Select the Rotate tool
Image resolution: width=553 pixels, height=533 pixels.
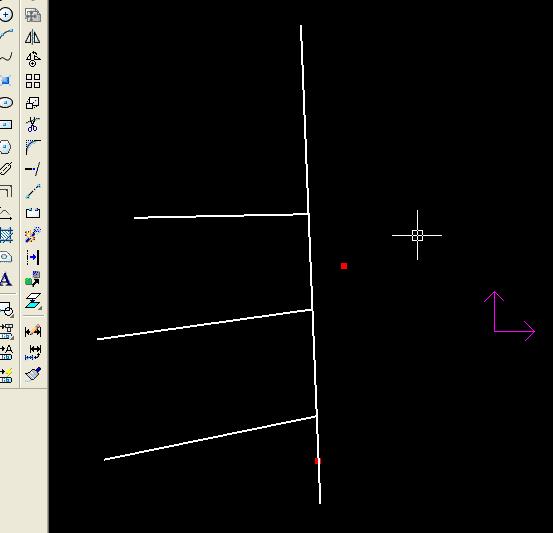click(x=33, y=59)
